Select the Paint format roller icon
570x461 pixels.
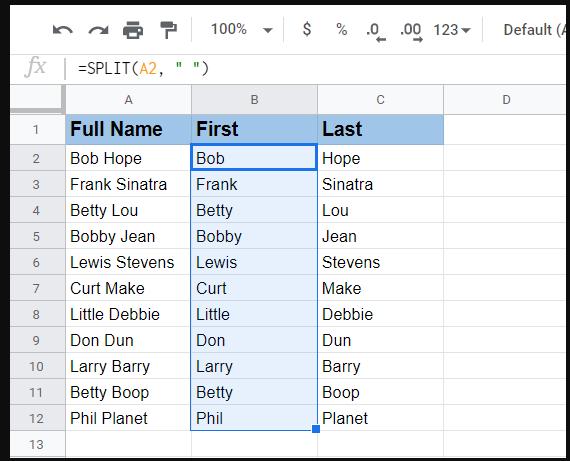[168, 30]
